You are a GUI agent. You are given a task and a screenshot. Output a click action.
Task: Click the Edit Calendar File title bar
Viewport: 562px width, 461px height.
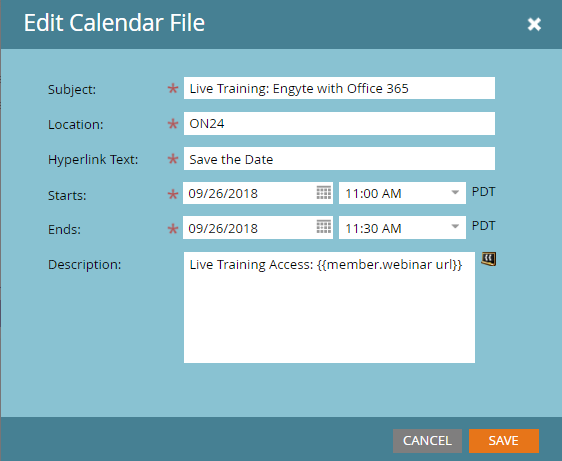pyautogui.click(x=281, y=24)
